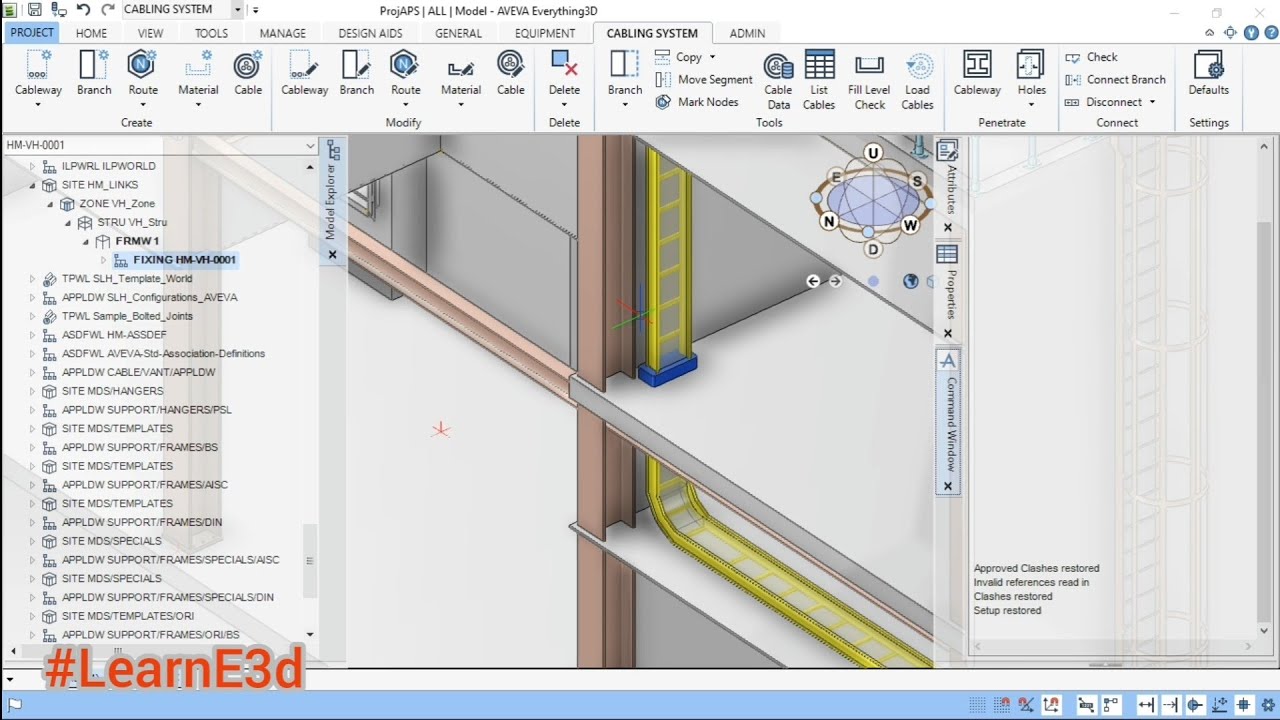The width and height of the screenshot is (1280, 720).
Task: Click Penetrate Cableway icon
Action: (977, 65)
